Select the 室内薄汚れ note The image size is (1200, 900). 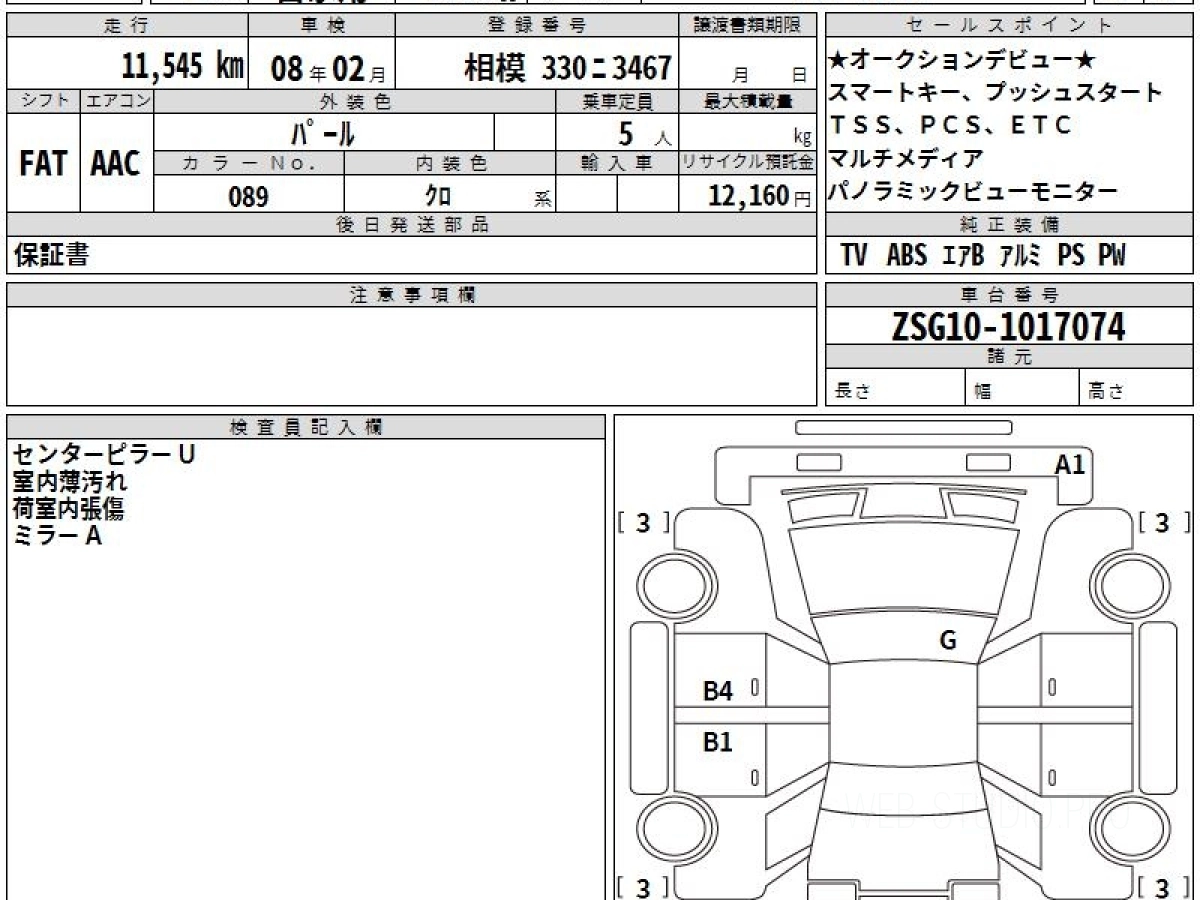point(70,482)
